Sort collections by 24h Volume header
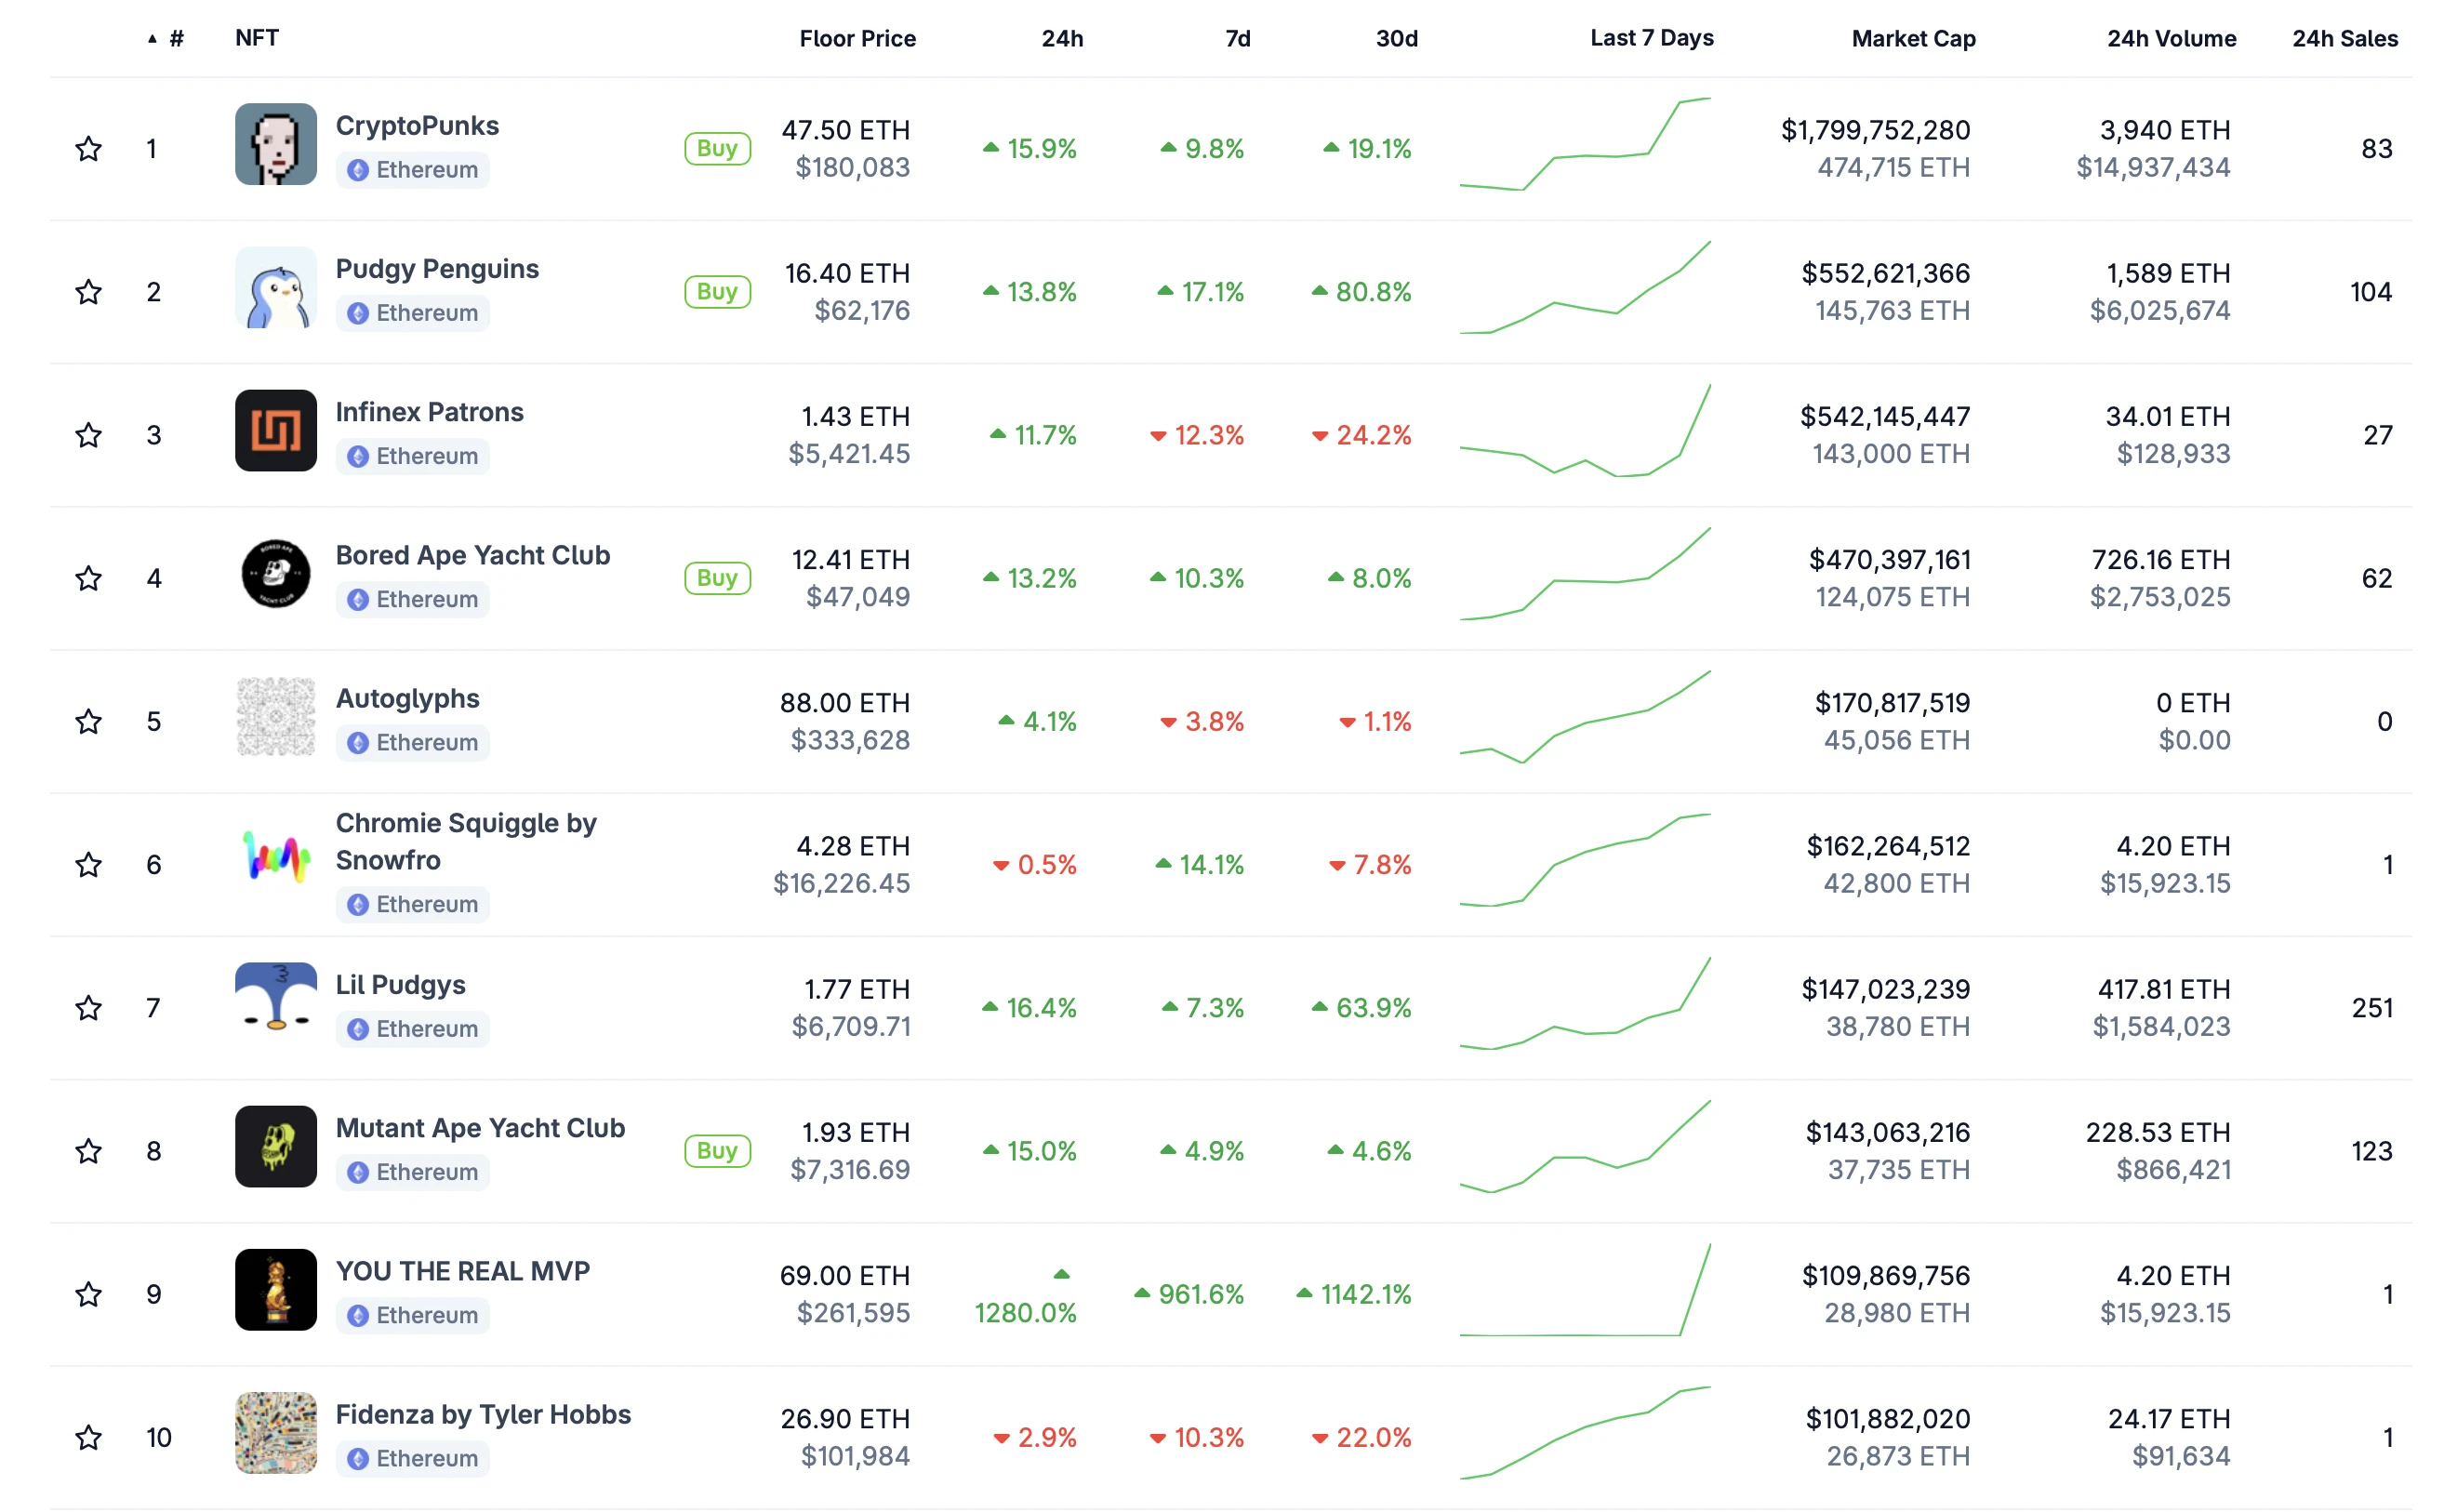Screen dimensions: 2444x1512 (x=2170, y=38)
